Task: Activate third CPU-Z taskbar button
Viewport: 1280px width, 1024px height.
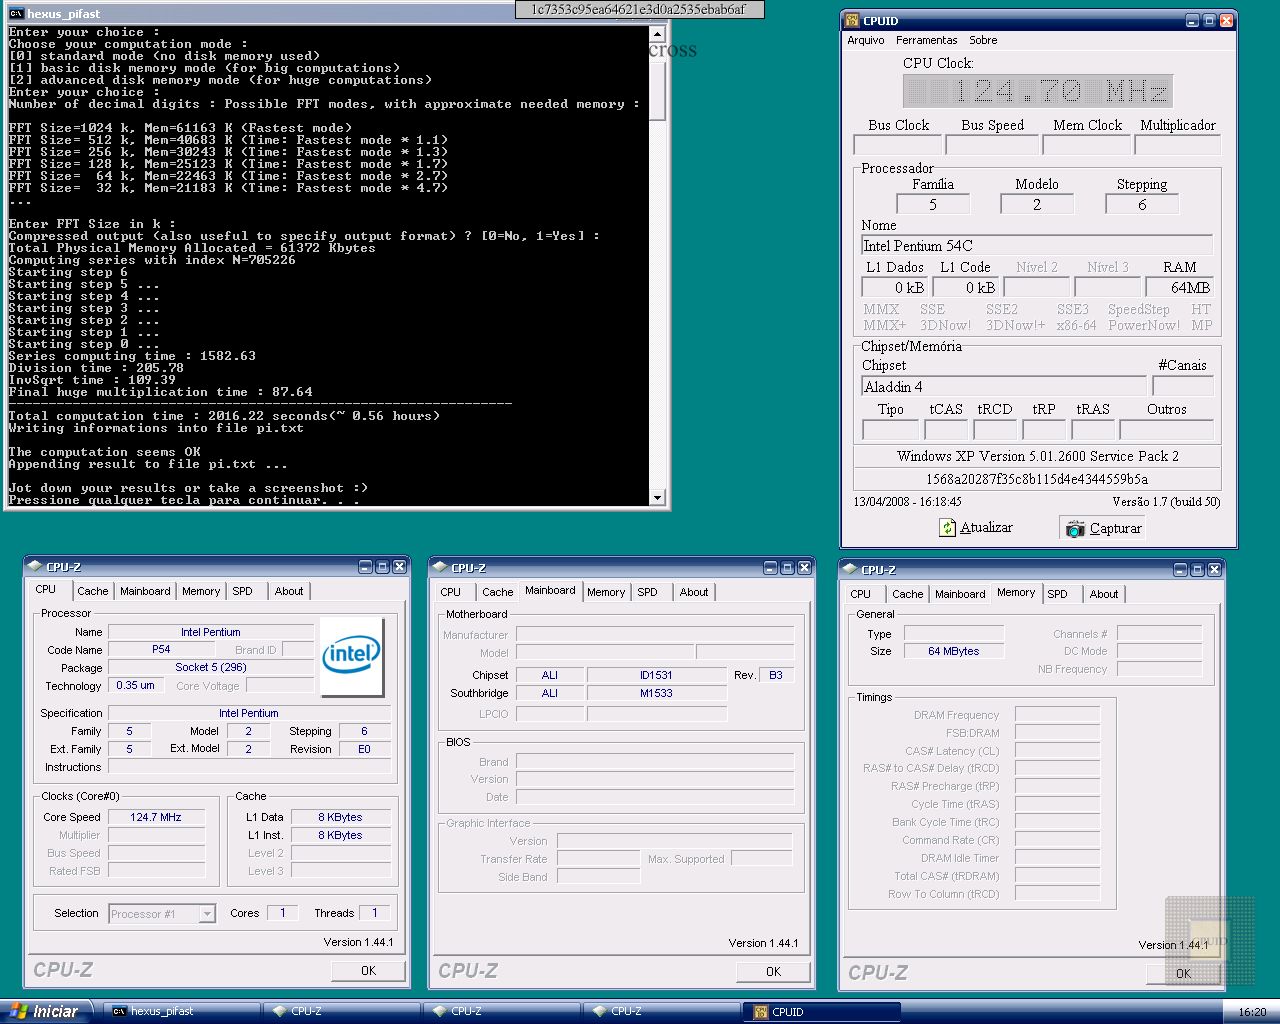Action: (x=660, y=1011)
